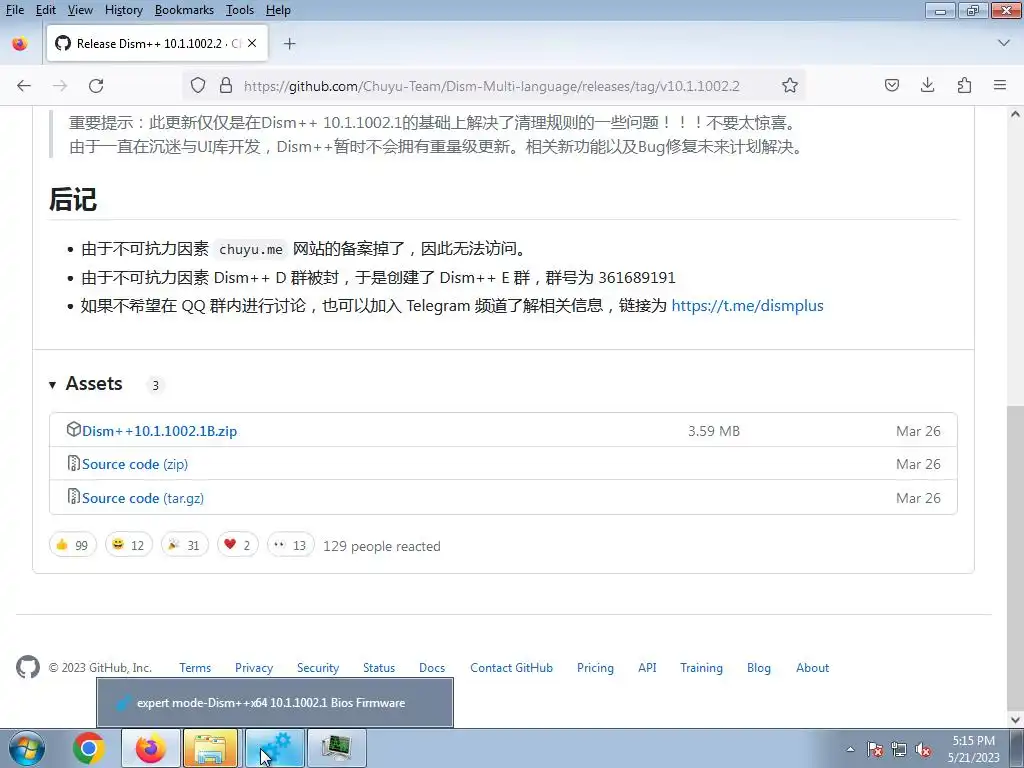Image resolution: width=1024 pixels, height=768 pixels.
Task: Open the Help menu
Action: [278, 10]
